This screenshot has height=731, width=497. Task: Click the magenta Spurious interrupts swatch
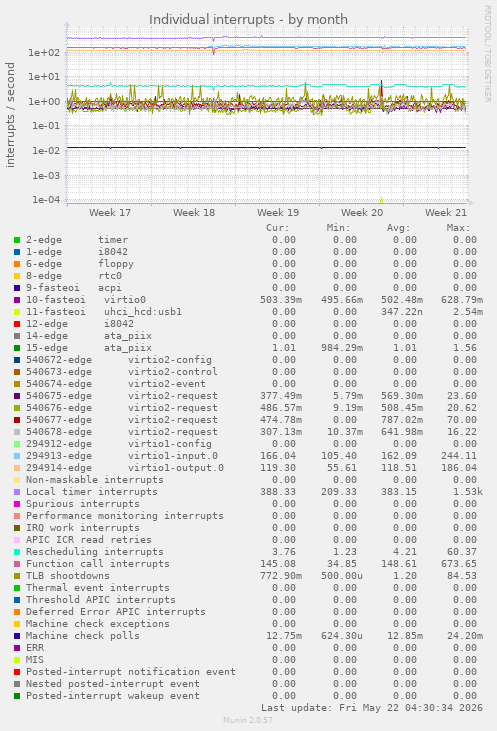[x=17, y=504]
